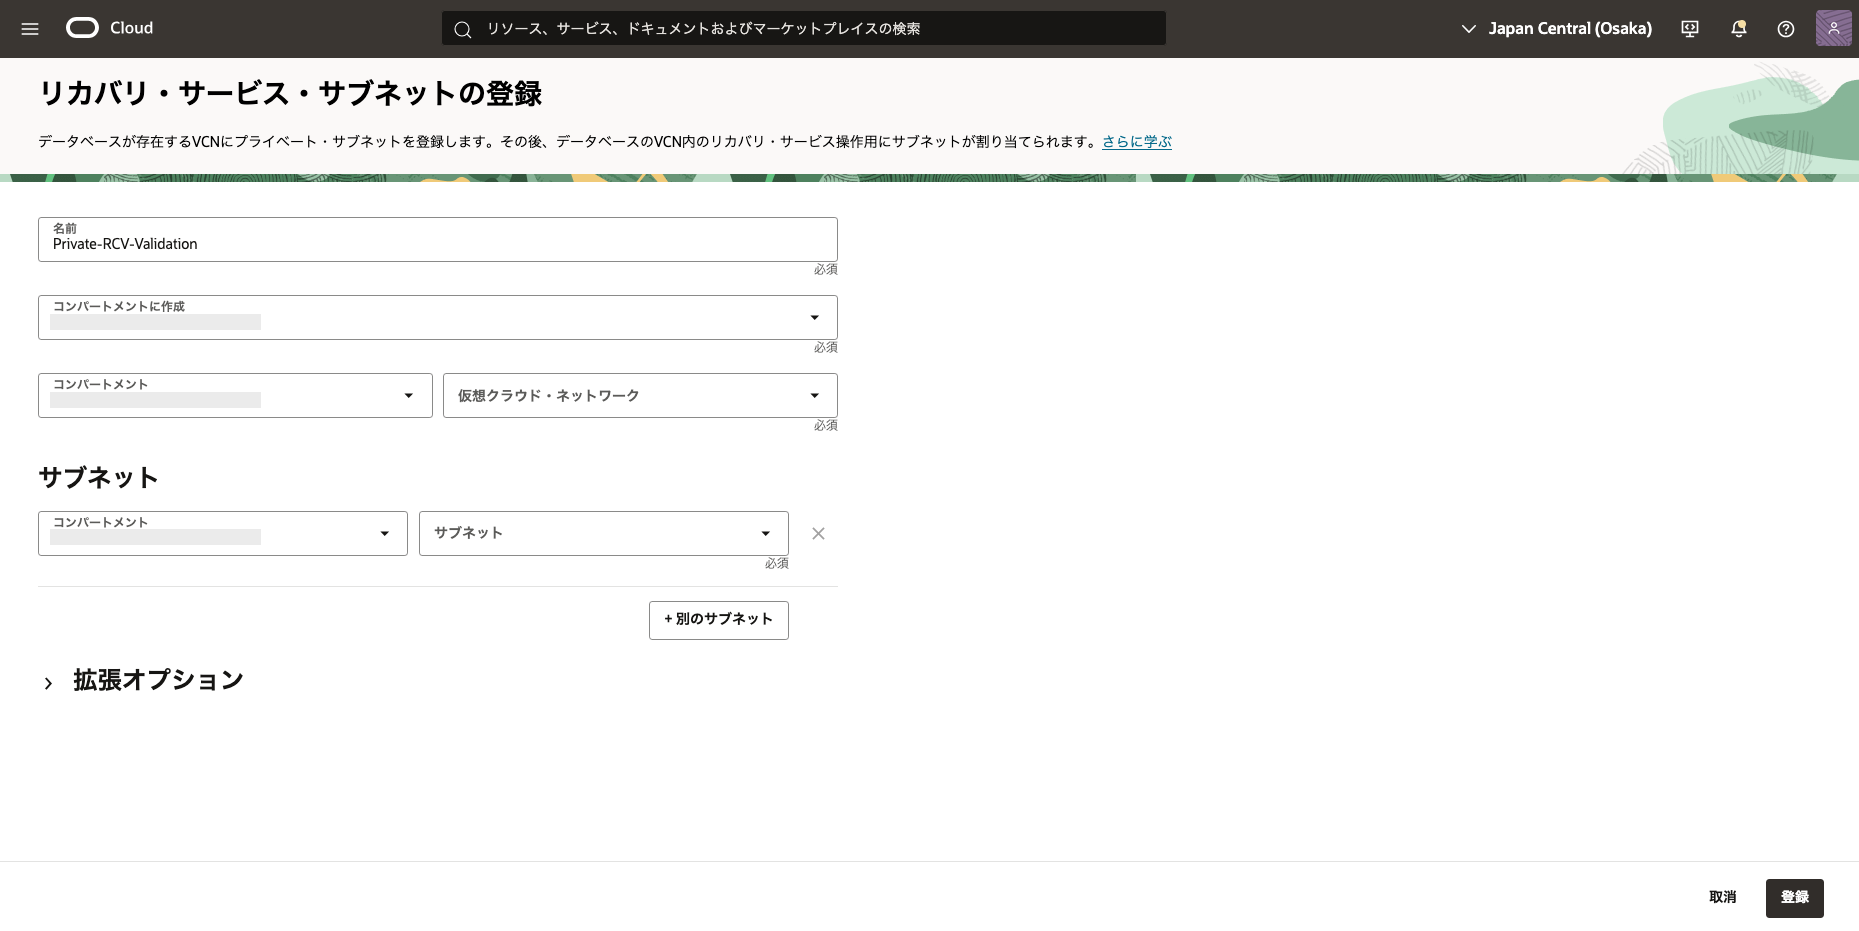Open the notifications bell
This screenshot has height=931, width=1859.
click(x=1739, y=29)
